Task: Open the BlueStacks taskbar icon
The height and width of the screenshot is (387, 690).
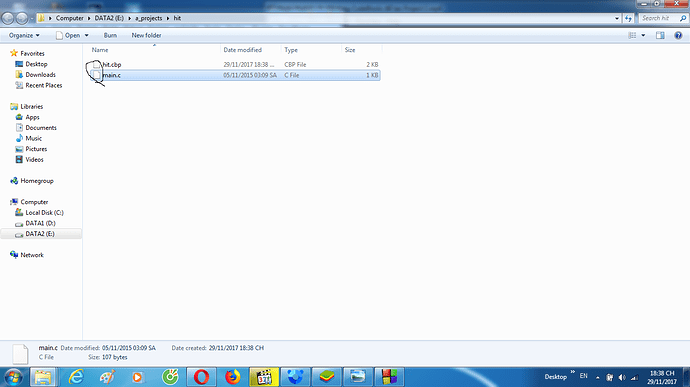Action: click(327, 377)
